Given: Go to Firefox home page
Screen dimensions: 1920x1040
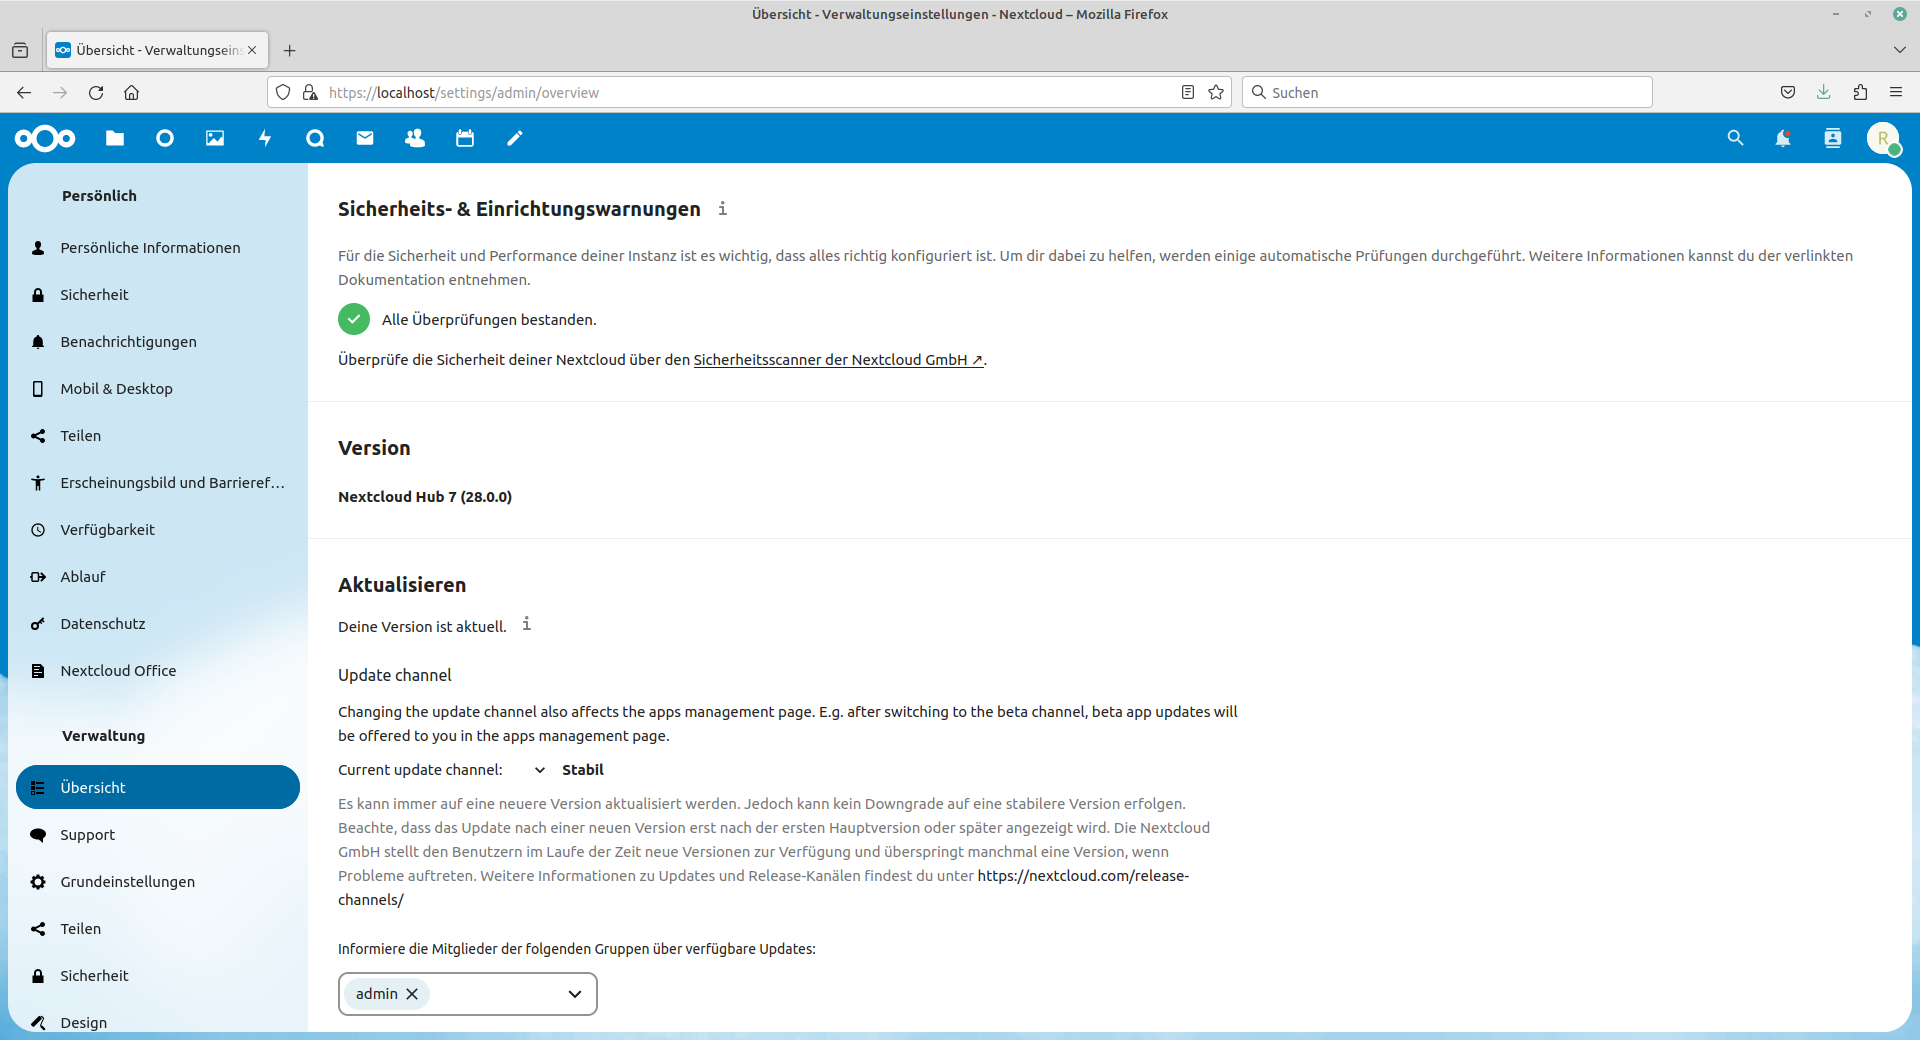Looking at the screenshot, I should tap(131, 92).
